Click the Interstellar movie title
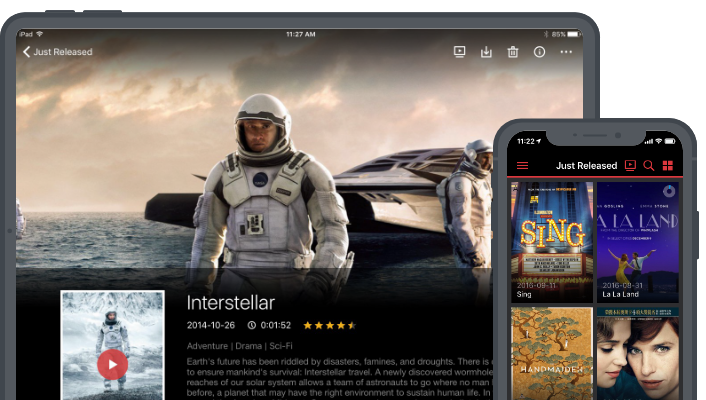 [x=230, y=302]
